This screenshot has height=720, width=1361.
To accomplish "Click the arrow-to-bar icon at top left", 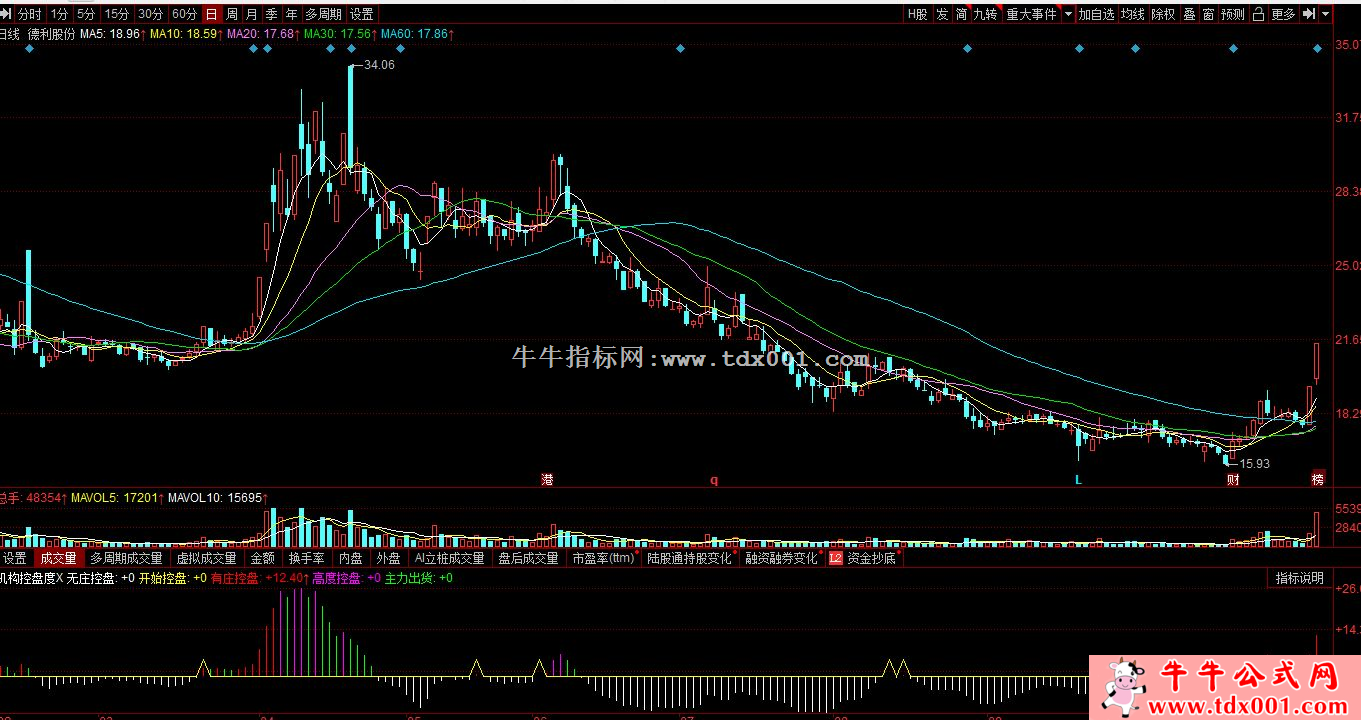I will [8, 14].
